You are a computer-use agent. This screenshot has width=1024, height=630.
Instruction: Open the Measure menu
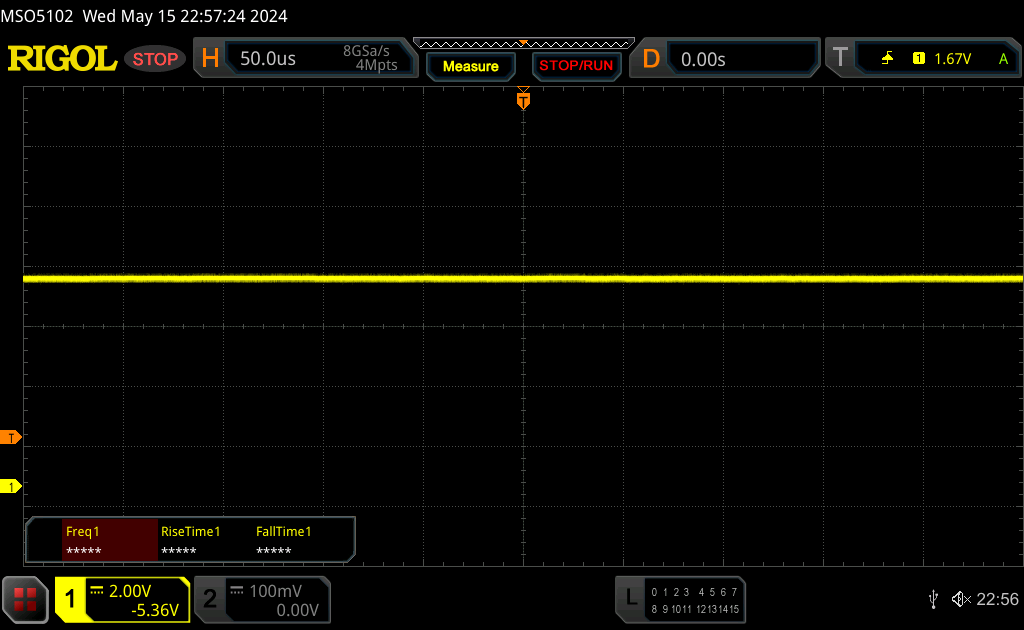(471, 66)
